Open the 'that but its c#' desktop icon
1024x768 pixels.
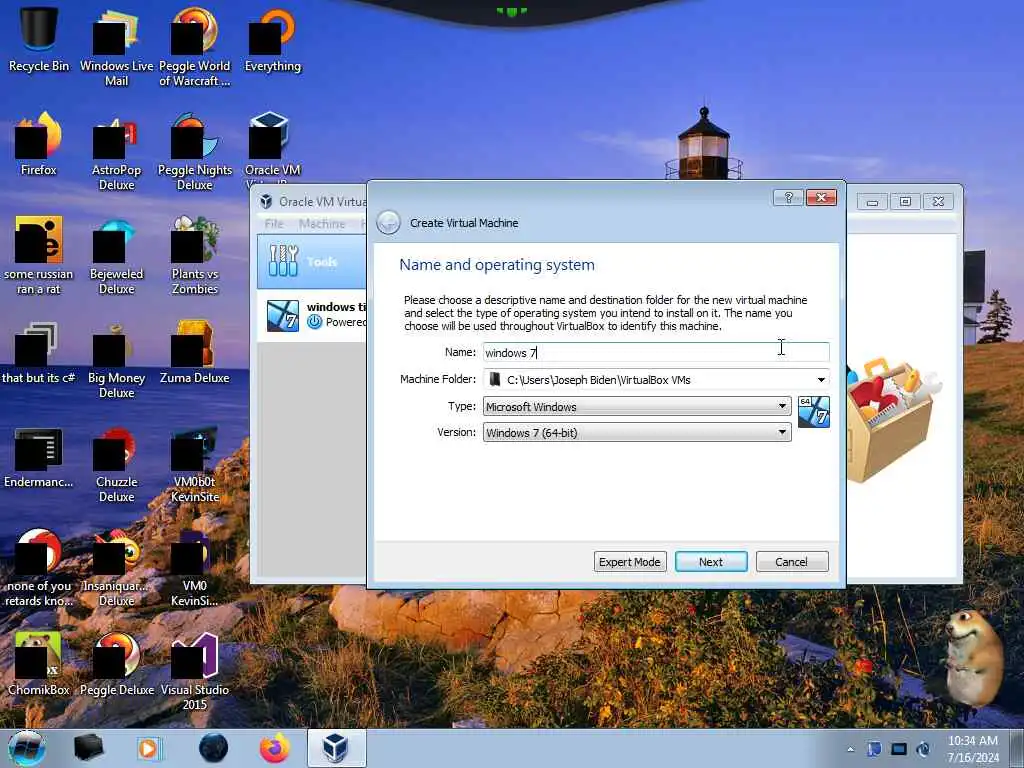38,353
